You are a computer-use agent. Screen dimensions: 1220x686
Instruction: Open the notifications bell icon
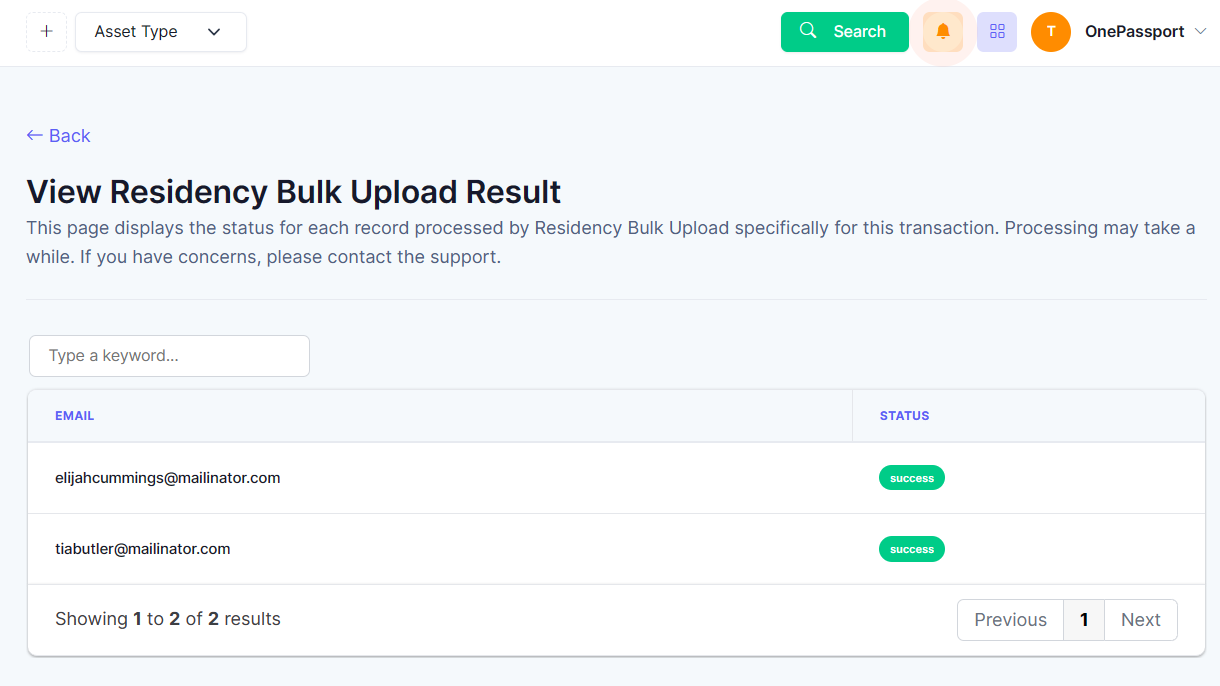(943, 32)
